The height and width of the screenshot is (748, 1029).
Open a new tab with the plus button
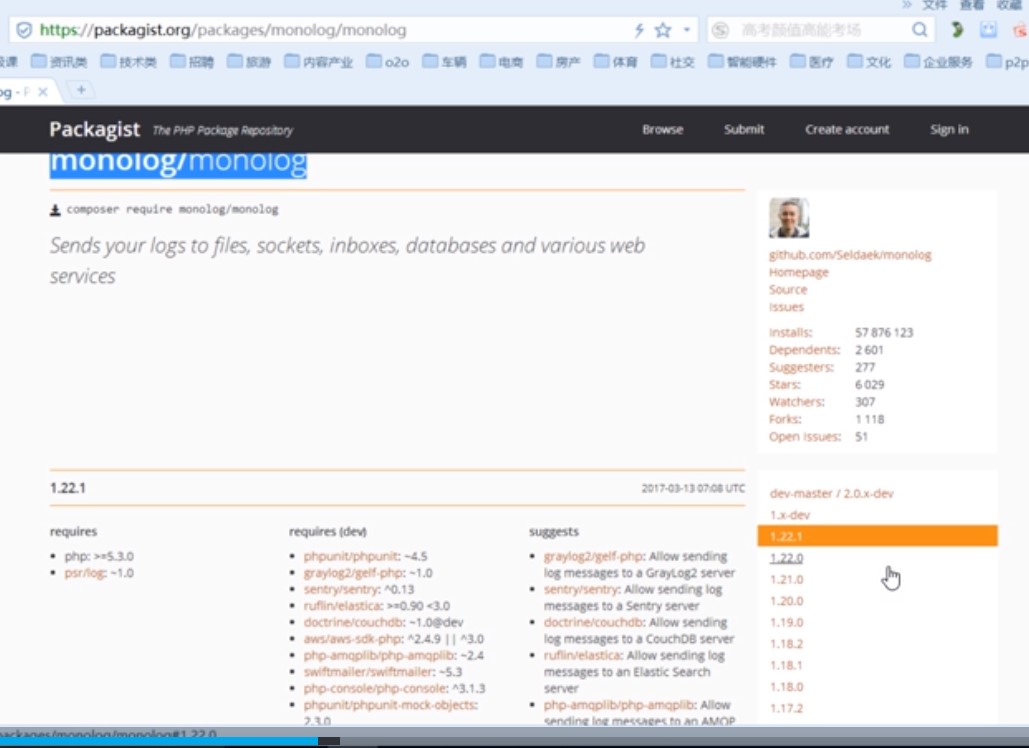pyautogui.click(x=81, y=90)
